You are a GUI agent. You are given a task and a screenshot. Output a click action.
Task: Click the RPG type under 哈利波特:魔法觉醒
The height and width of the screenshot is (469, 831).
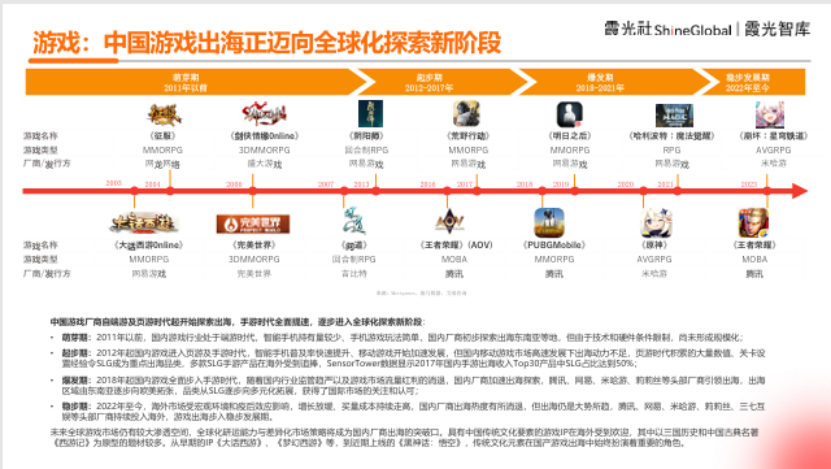tap(671, 151)
